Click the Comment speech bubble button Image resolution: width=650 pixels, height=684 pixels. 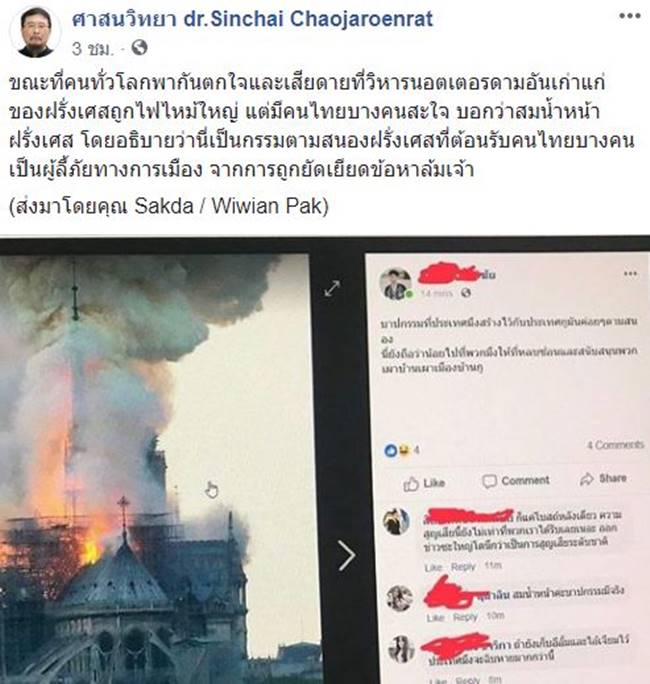click(515, 481)
